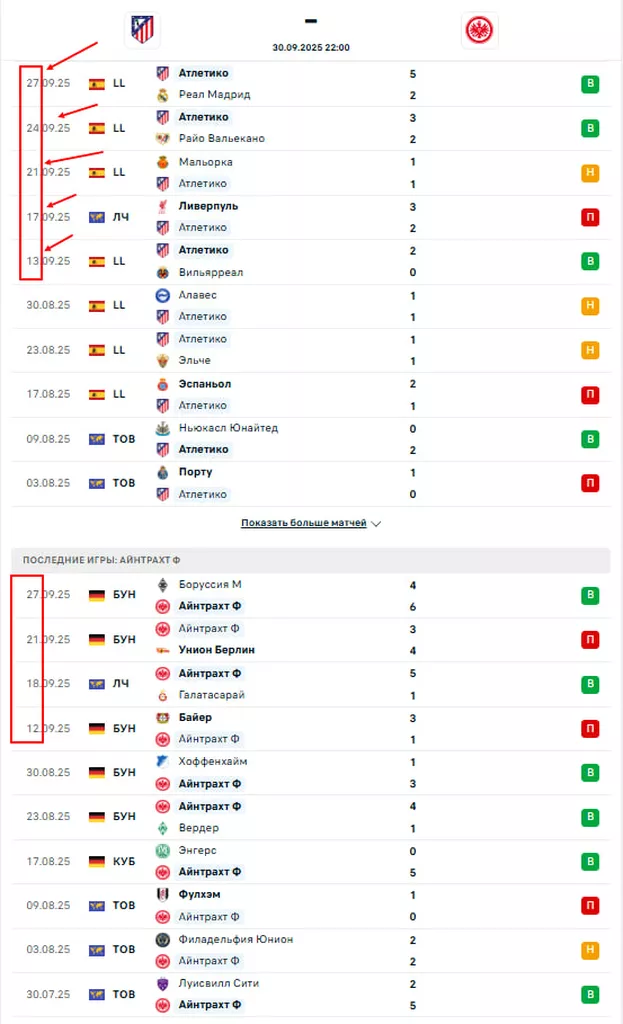Click the orange Н badge on Филадельфия Юнион match
This screenshot has height=1024, width=623.
tap(590, 950)
